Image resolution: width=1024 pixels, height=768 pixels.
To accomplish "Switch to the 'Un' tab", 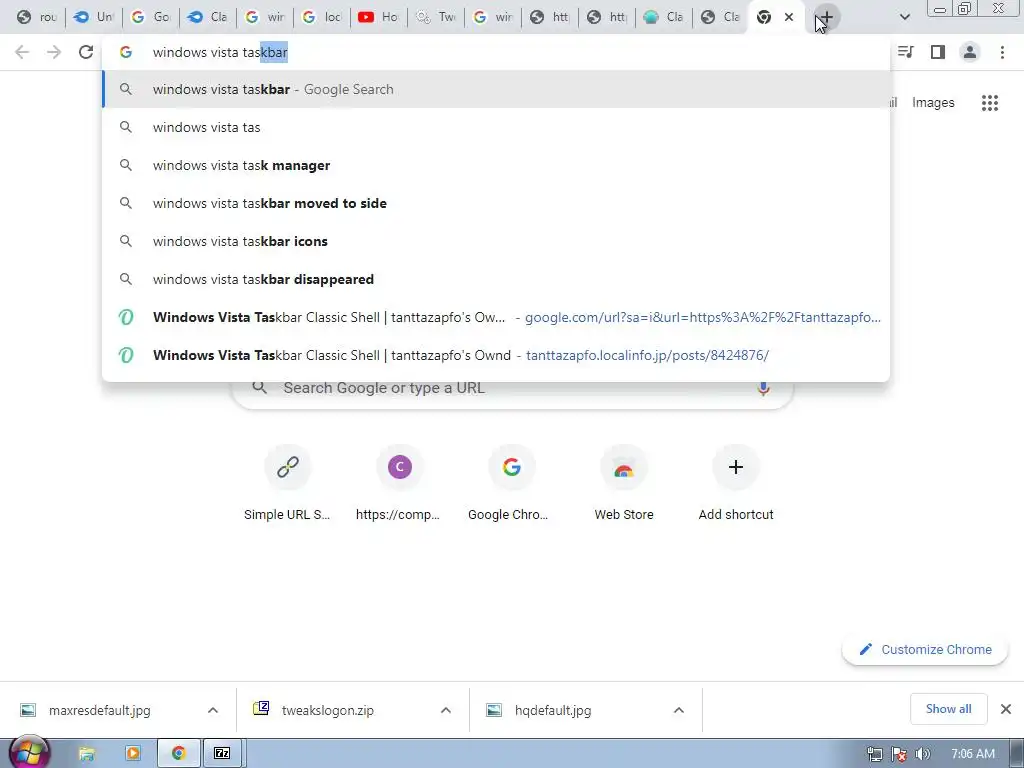I will pos(93,17).
